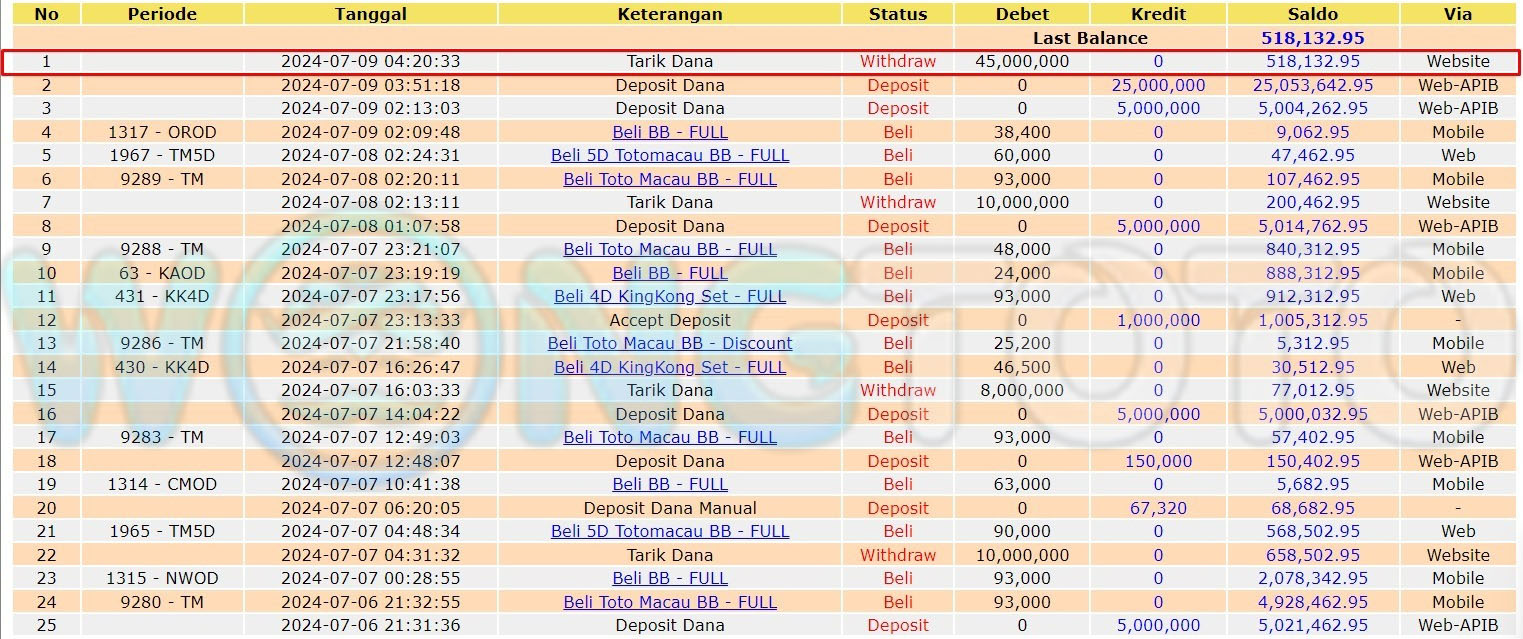Click the 25,000,000 Kredit amount in row 2
1523x639 pixels.
(1158, 85)
